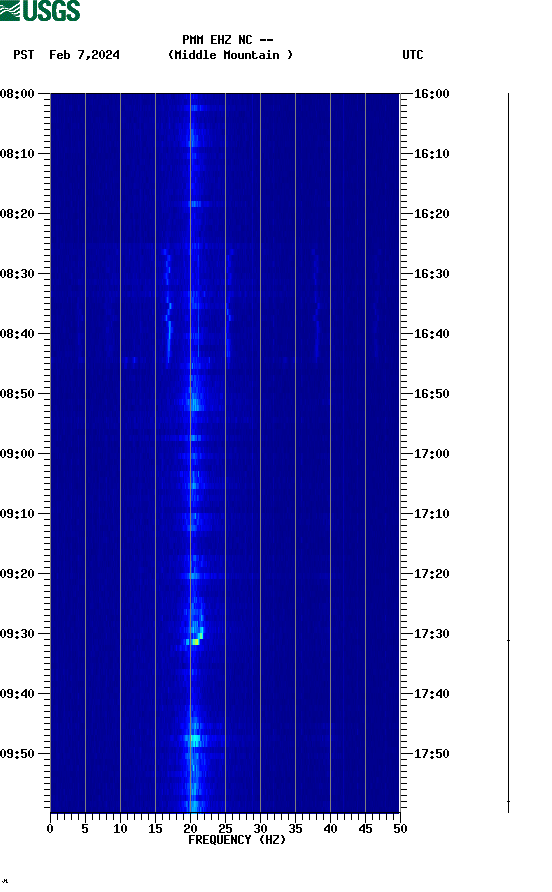The height and width of the screenshot is (892, 552).
Task: Click the 09:50 PST time label
Action: pos(17,754)
